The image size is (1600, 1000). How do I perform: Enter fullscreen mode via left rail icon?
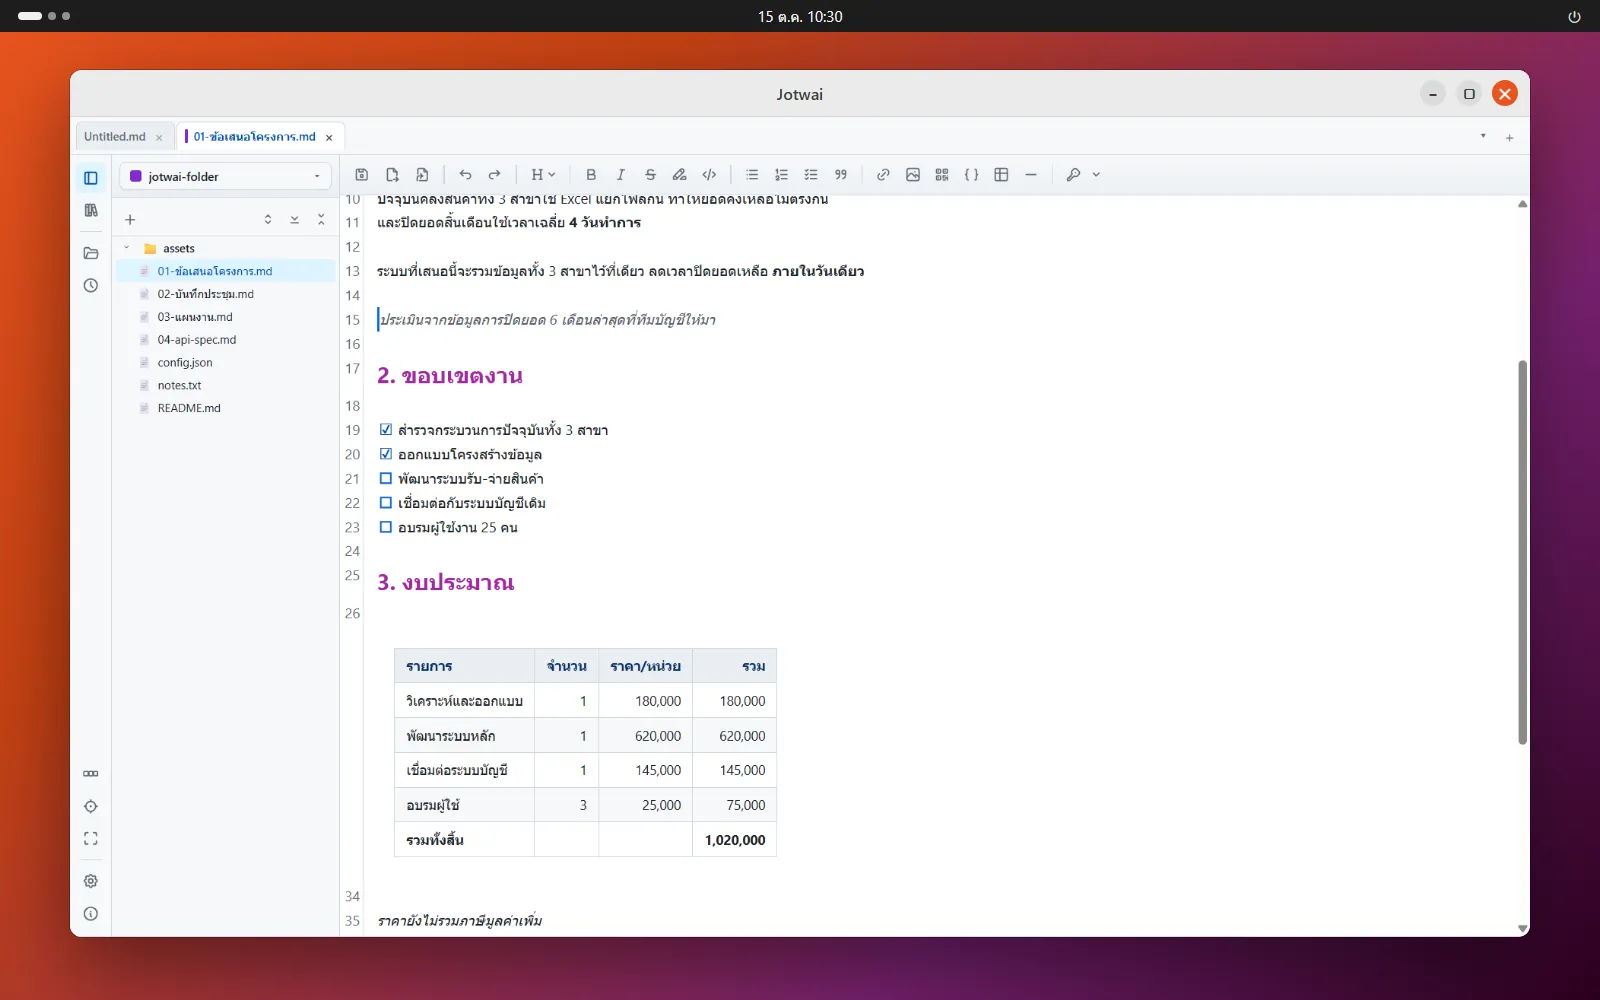click(x=91, y=839)
